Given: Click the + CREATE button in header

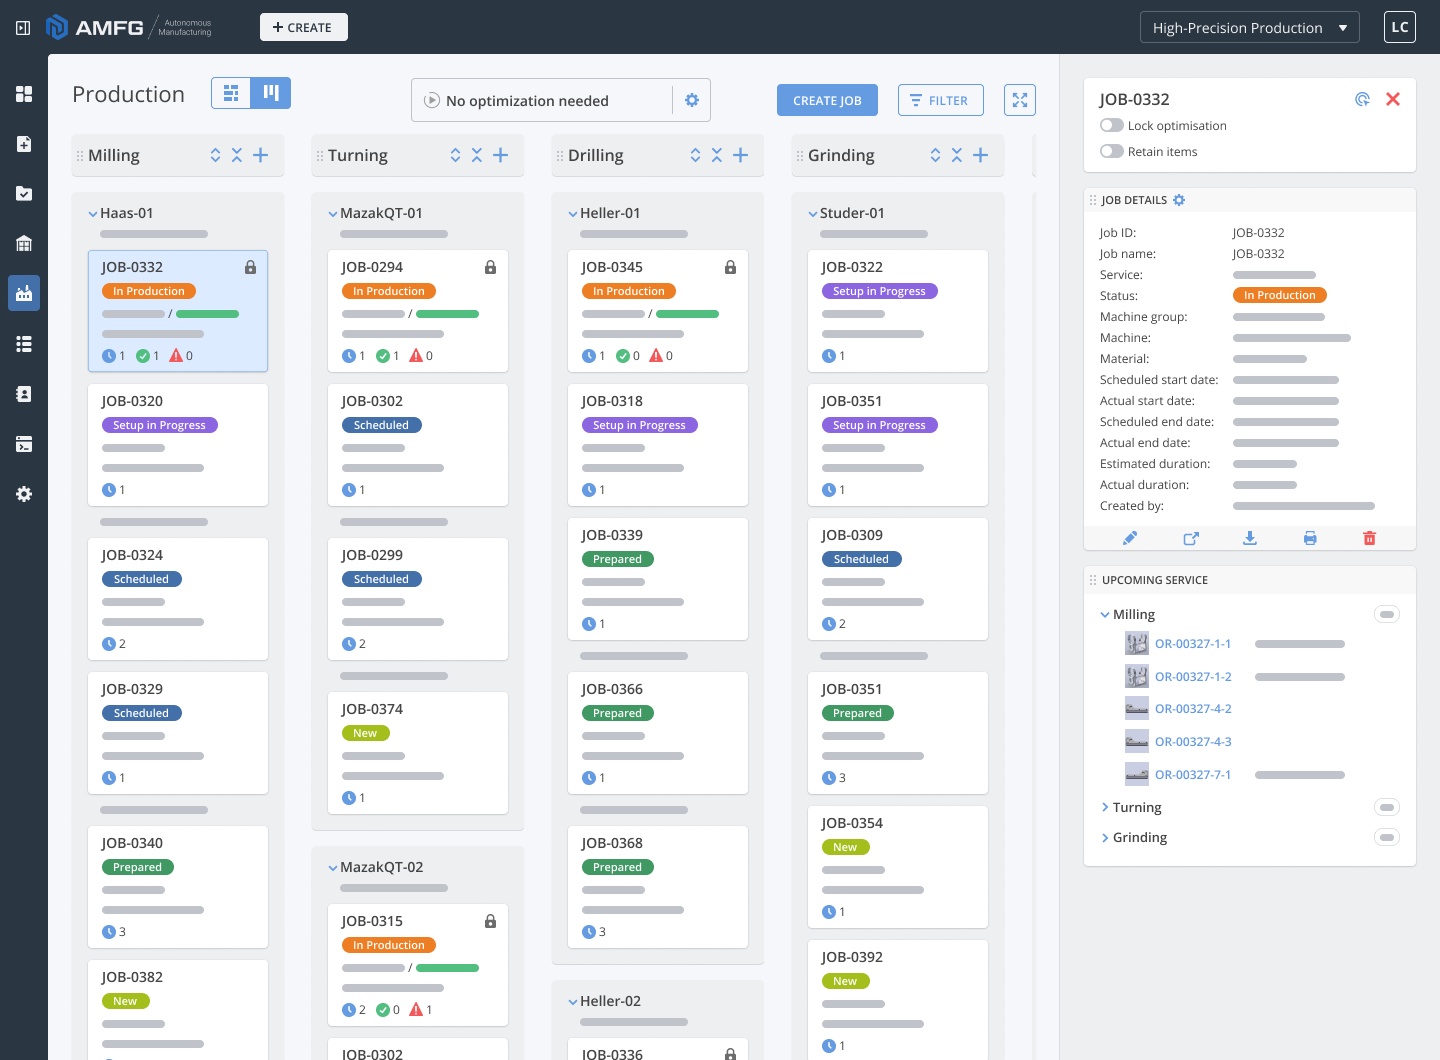Looking at the screenshot, I should tap(304, 27).
